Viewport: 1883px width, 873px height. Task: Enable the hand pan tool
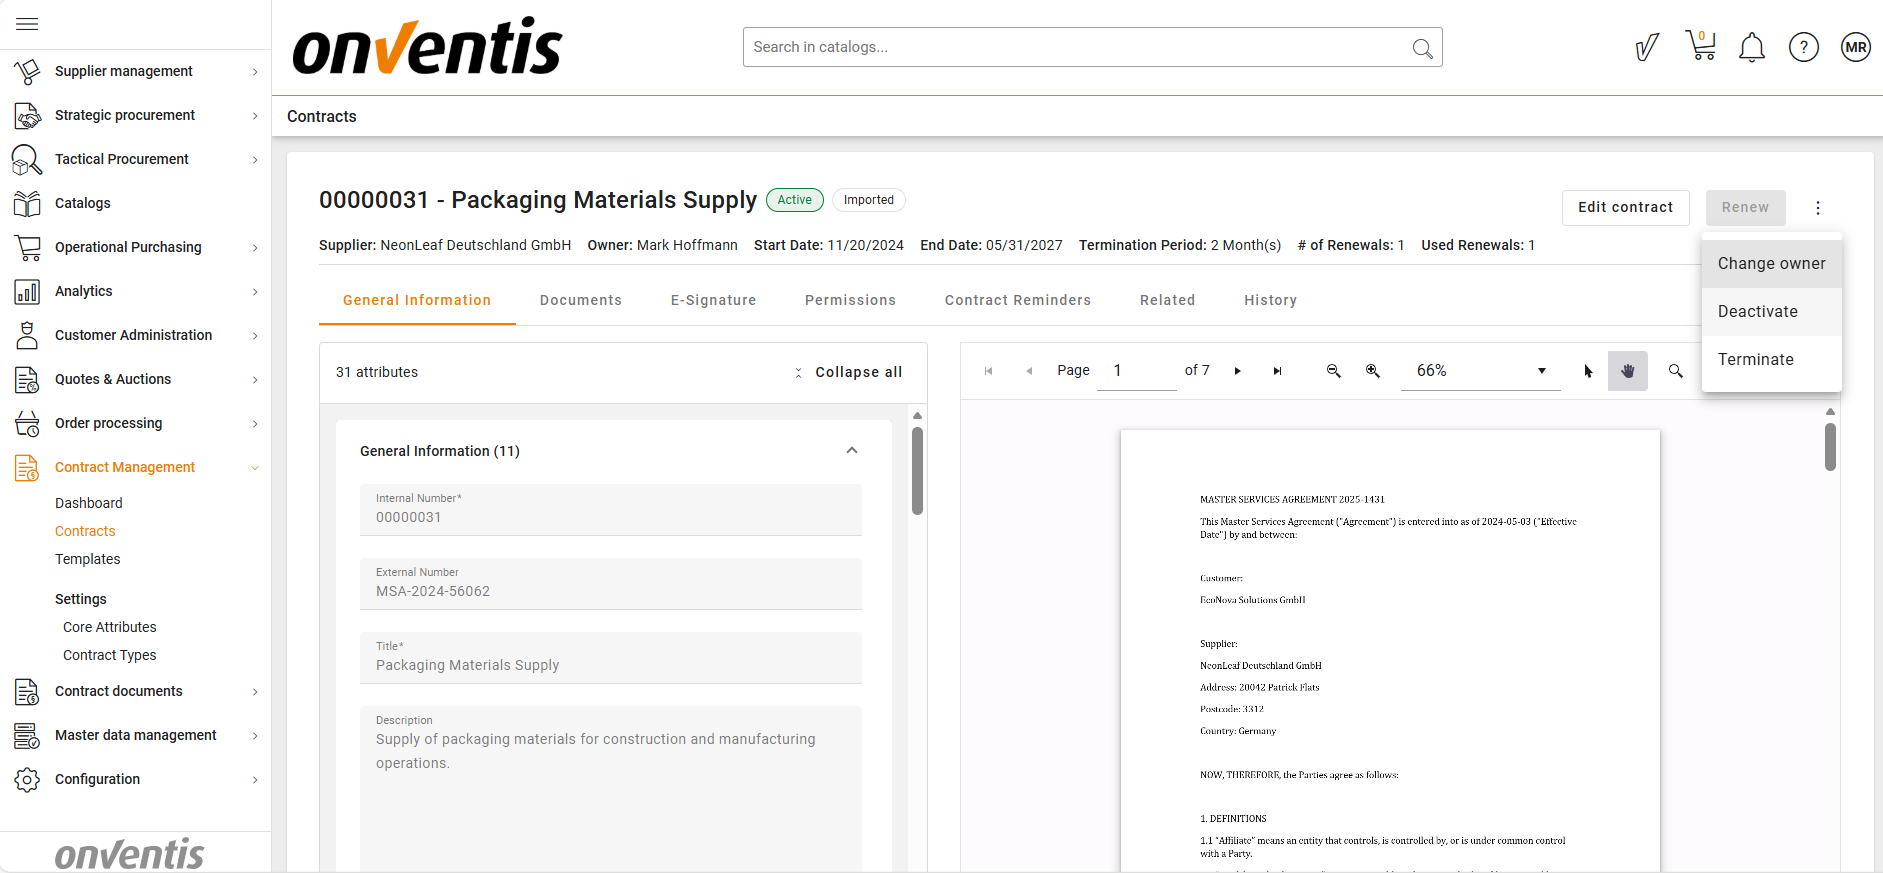pyautogui.click(x=1627, y=371)
